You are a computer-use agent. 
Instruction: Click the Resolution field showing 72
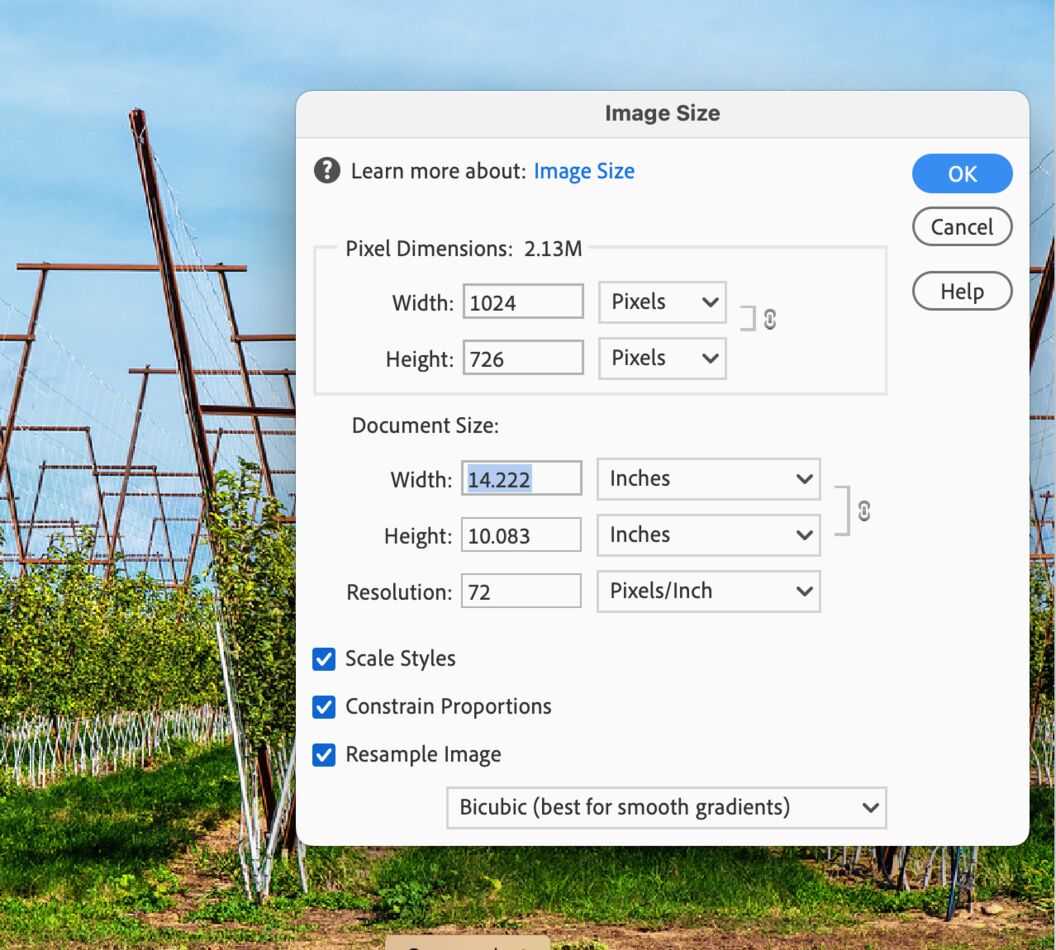click(520, 590)
